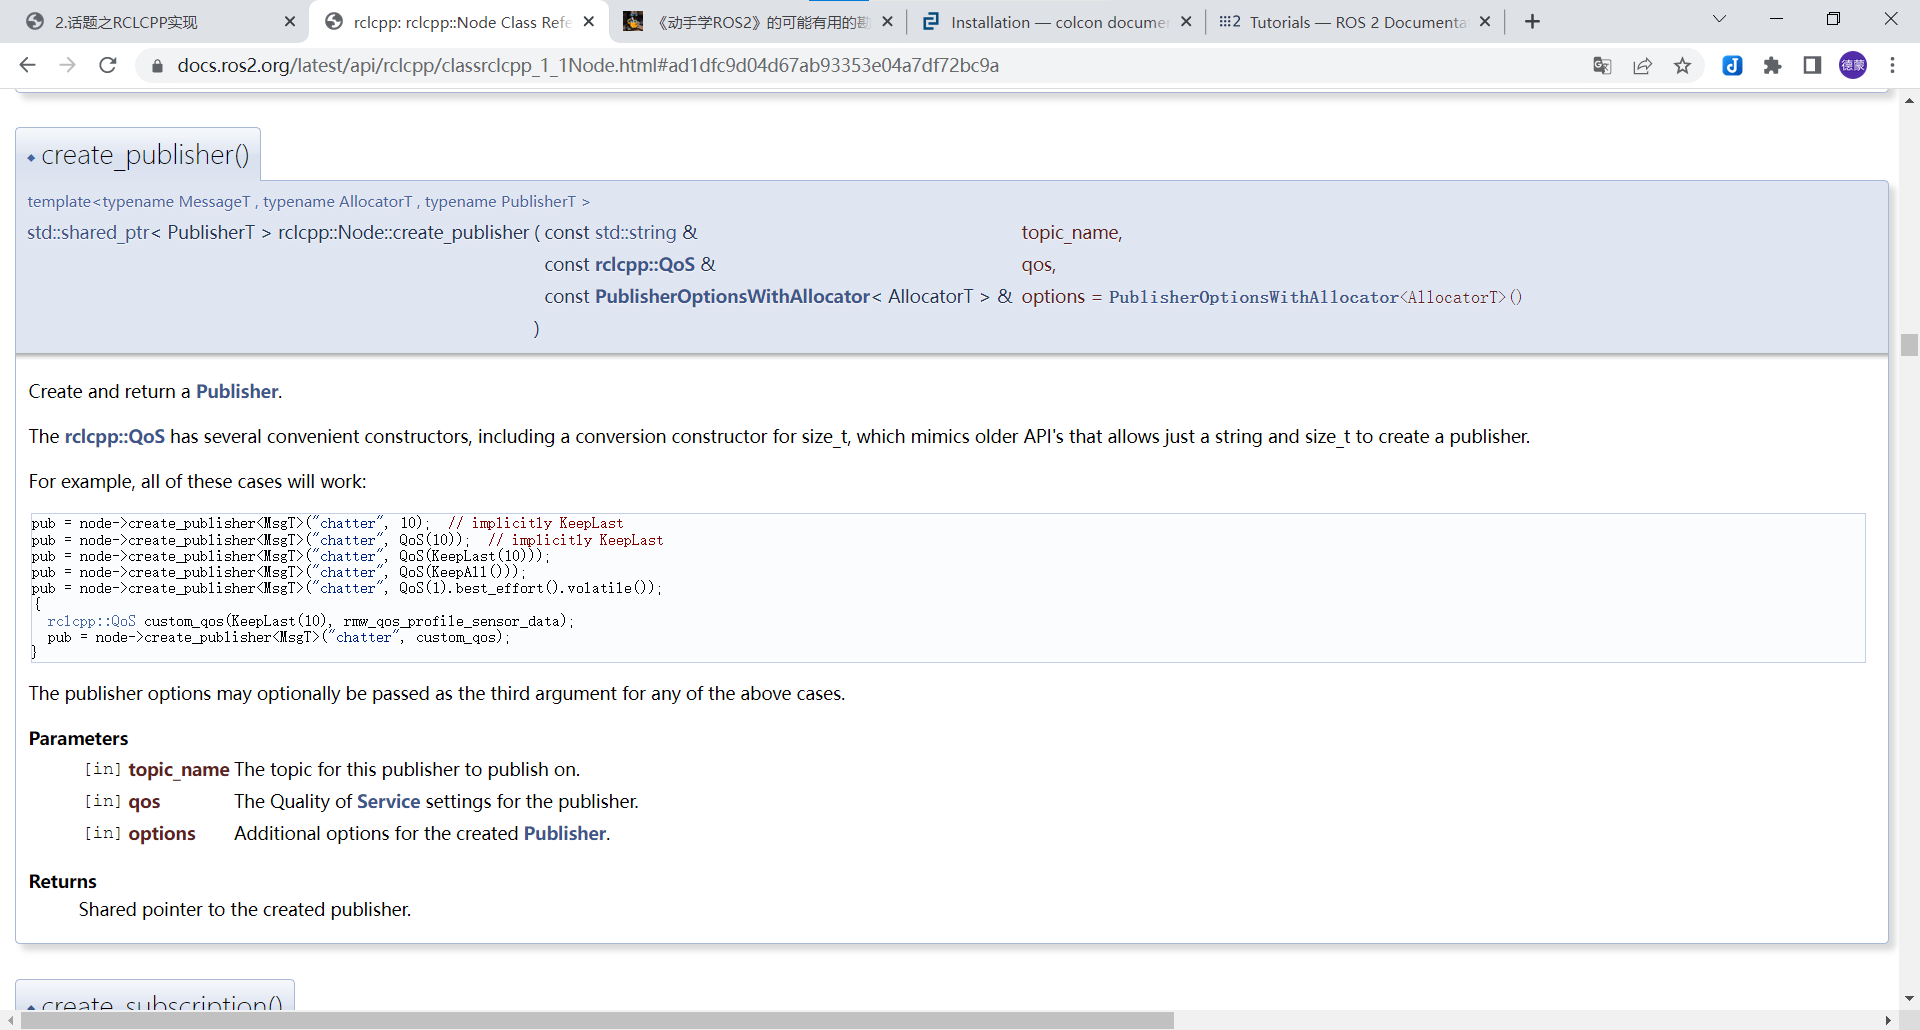Reload the current page
The image size is (1920, 1030).
[x=108, y=65]
